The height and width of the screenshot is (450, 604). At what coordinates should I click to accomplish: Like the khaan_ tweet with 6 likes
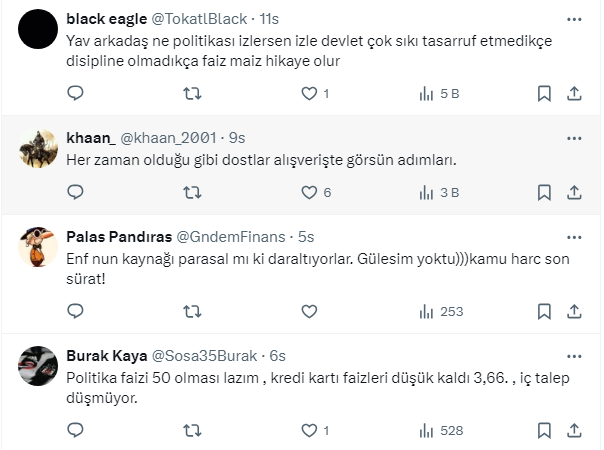click(x=312, y=193)
